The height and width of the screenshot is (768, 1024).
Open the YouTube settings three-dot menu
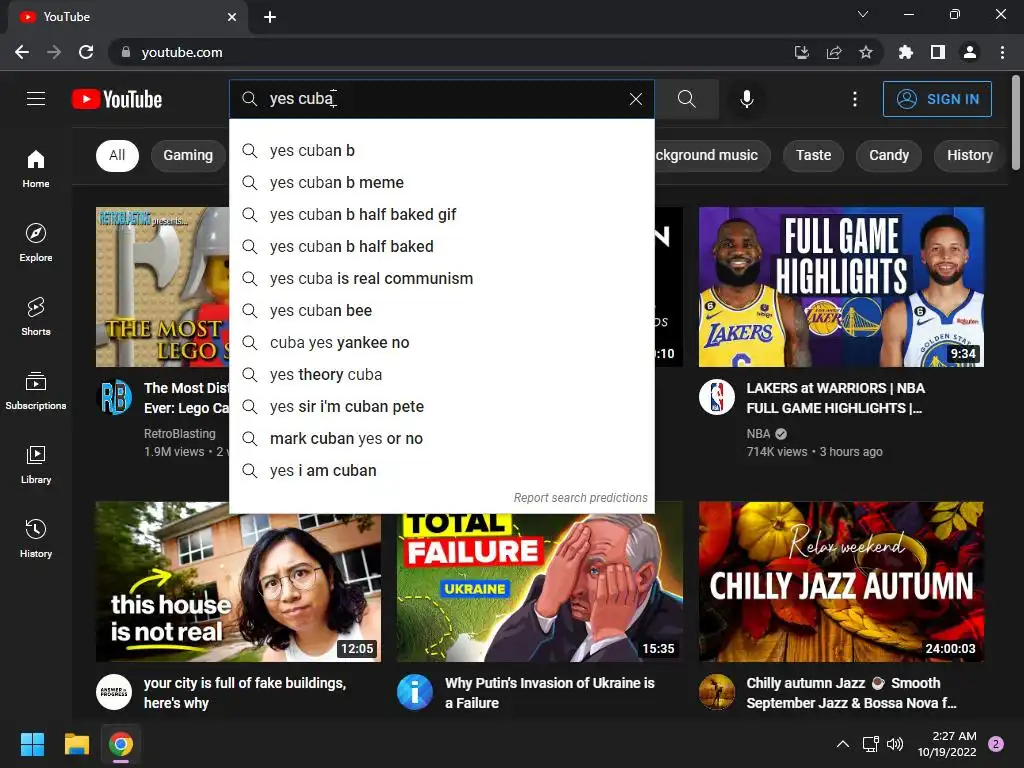pos(854,99)
